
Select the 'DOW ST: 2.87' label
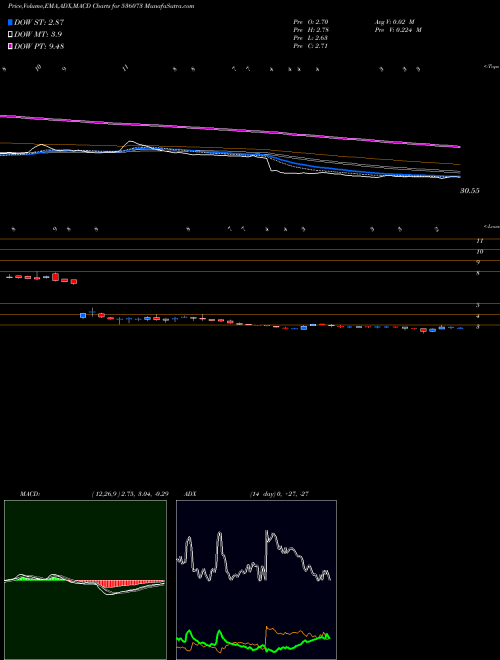pyautogui.click(x=39, y=22)
